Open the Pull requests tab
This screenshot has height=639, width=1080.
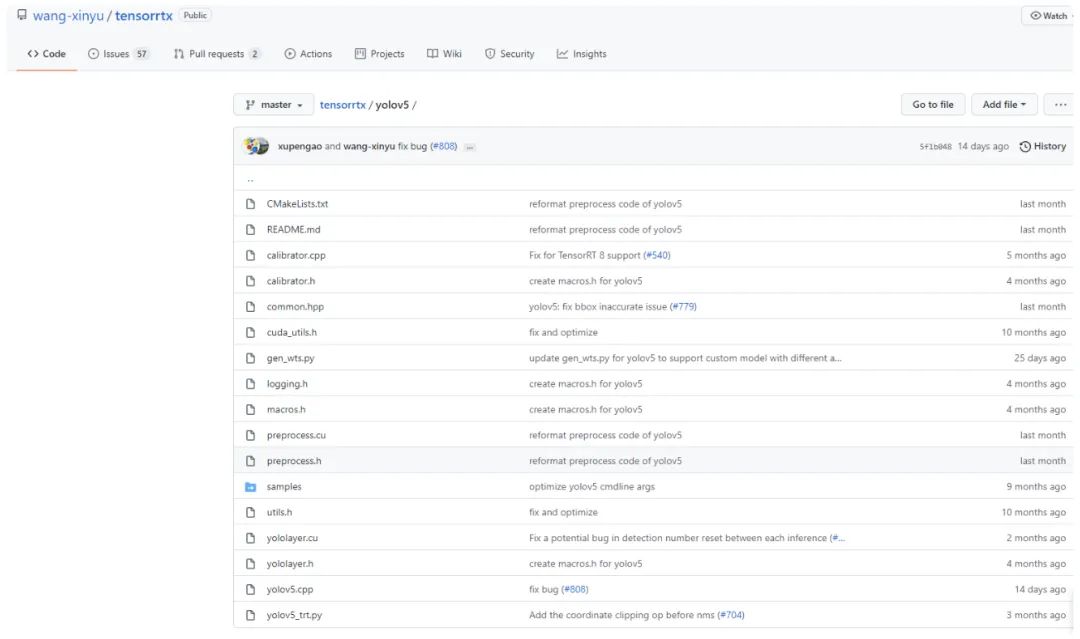click(217, 54)
